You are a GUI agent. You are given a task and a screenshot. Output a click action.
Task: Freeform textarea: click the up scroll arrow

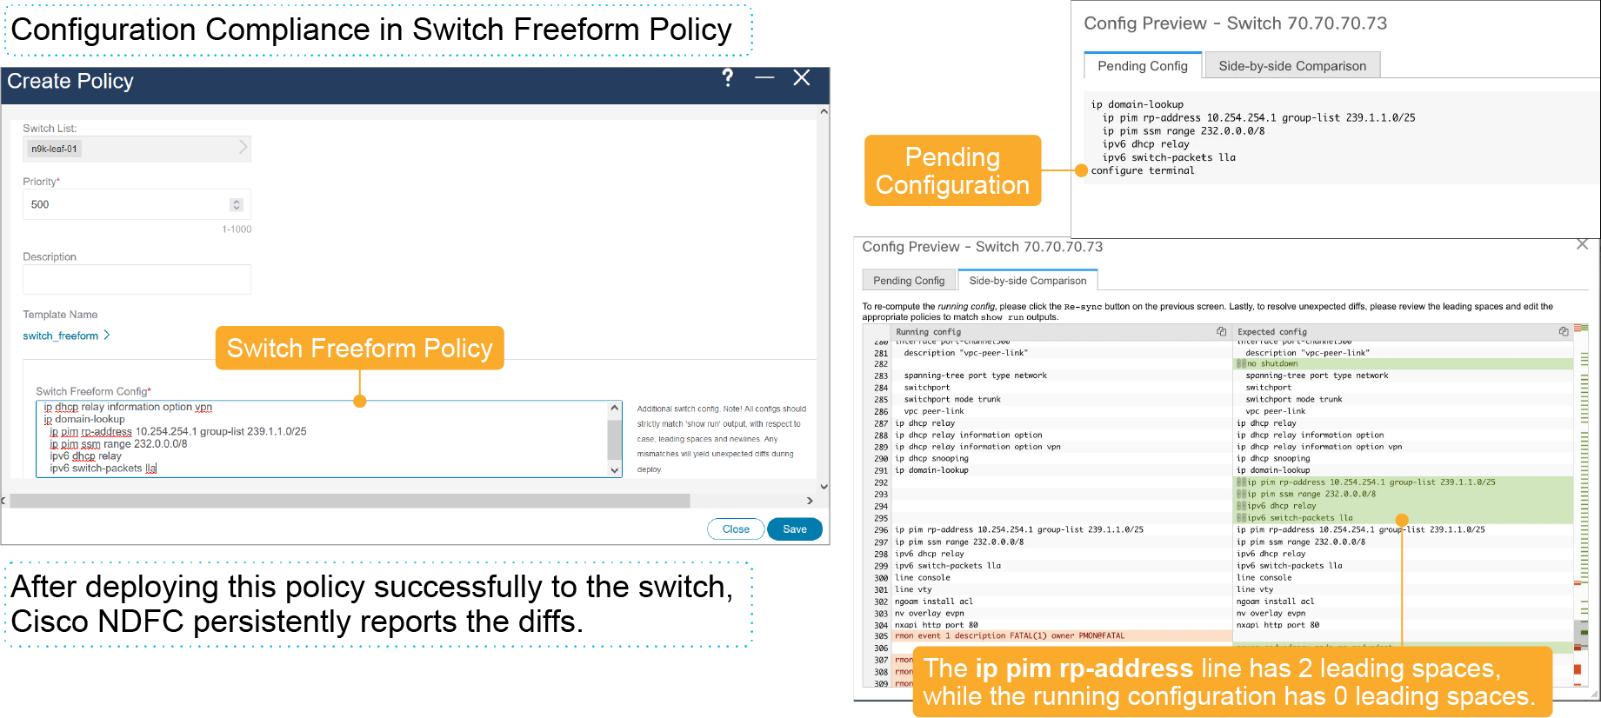pos(615,408)
